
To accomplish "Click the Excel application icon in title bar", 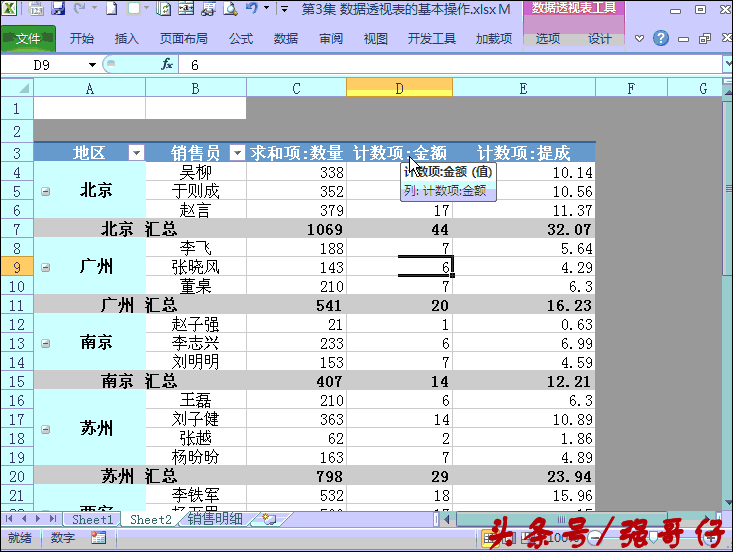I will click(x=9, y=8).
